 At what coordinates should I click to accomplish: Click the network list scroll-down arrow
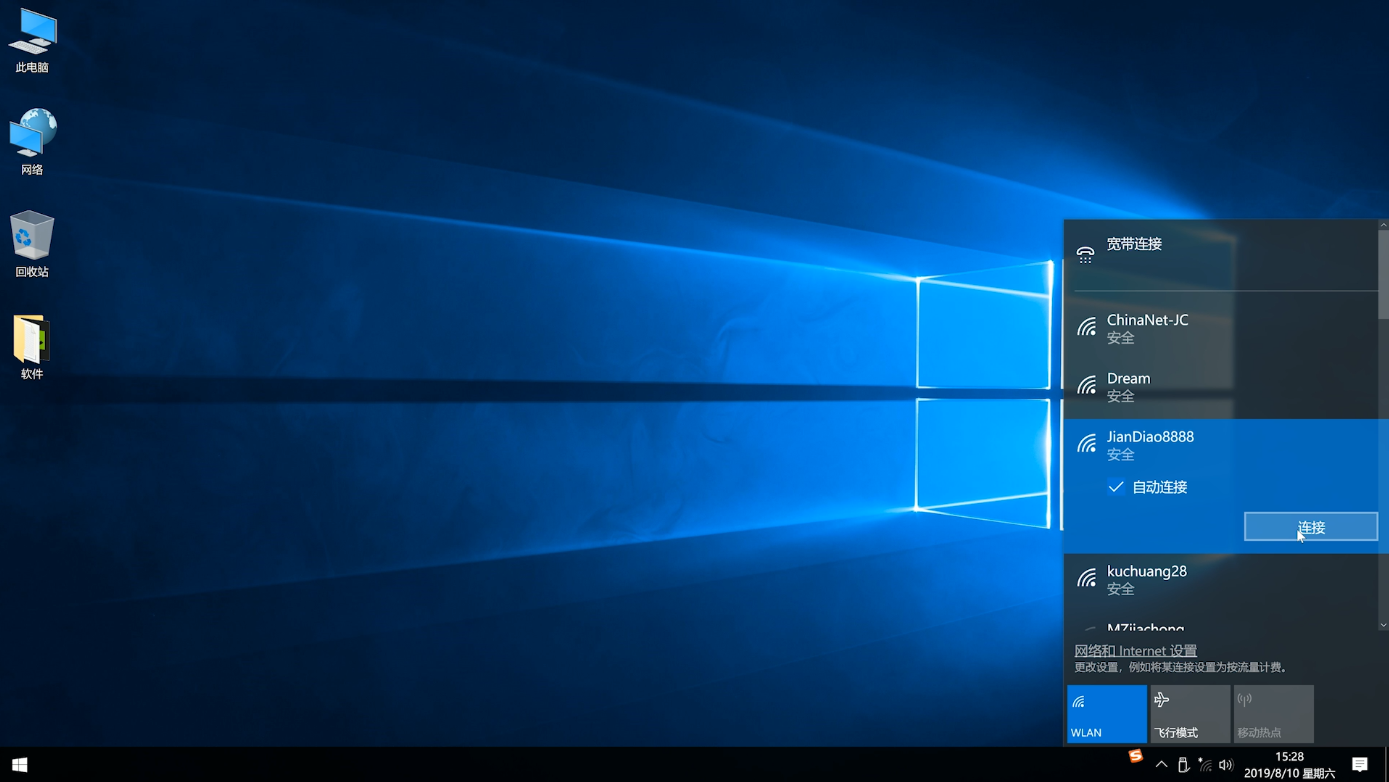(1384, 625)
